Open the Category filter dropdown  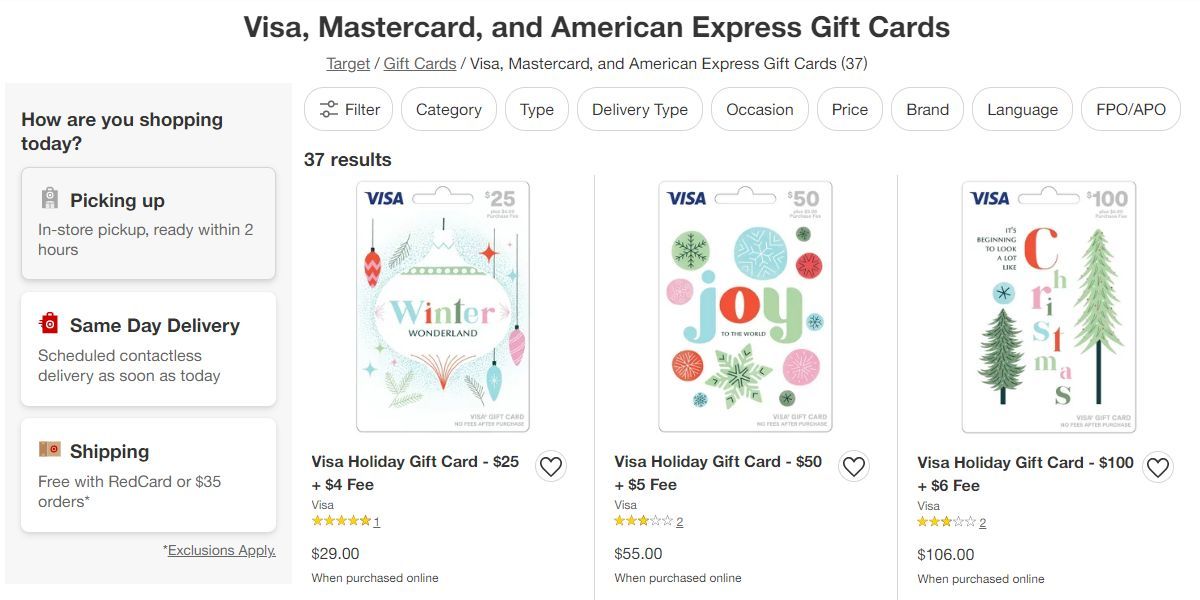tap(449, 110)
